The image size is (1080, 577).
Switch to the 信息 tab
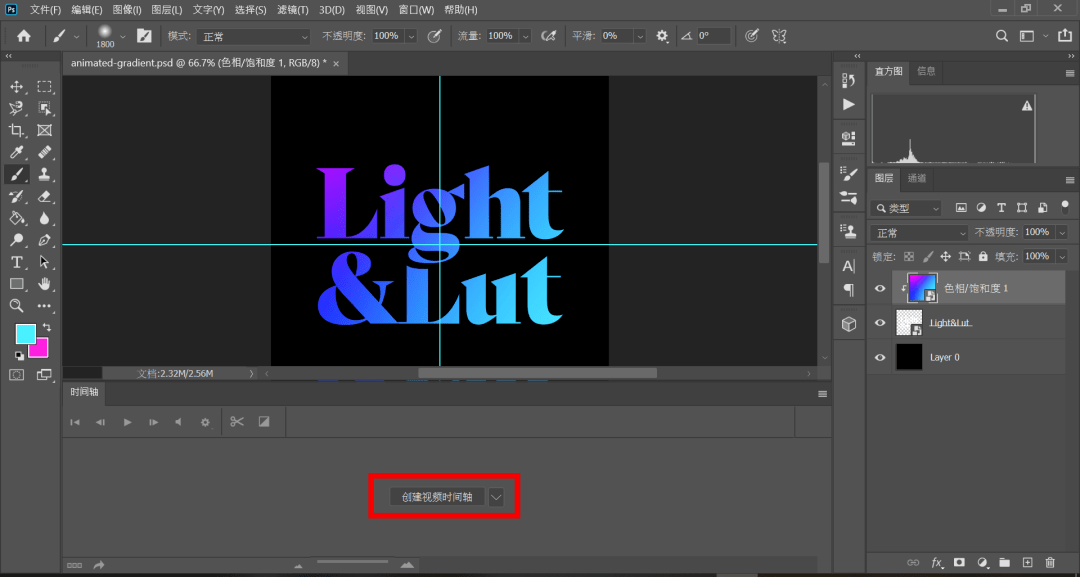click(926, 71)
